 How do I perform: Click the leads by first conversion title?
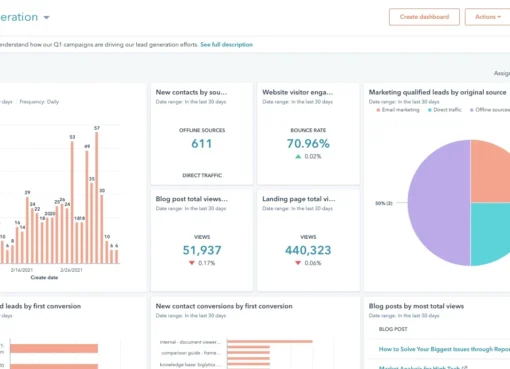40,306
